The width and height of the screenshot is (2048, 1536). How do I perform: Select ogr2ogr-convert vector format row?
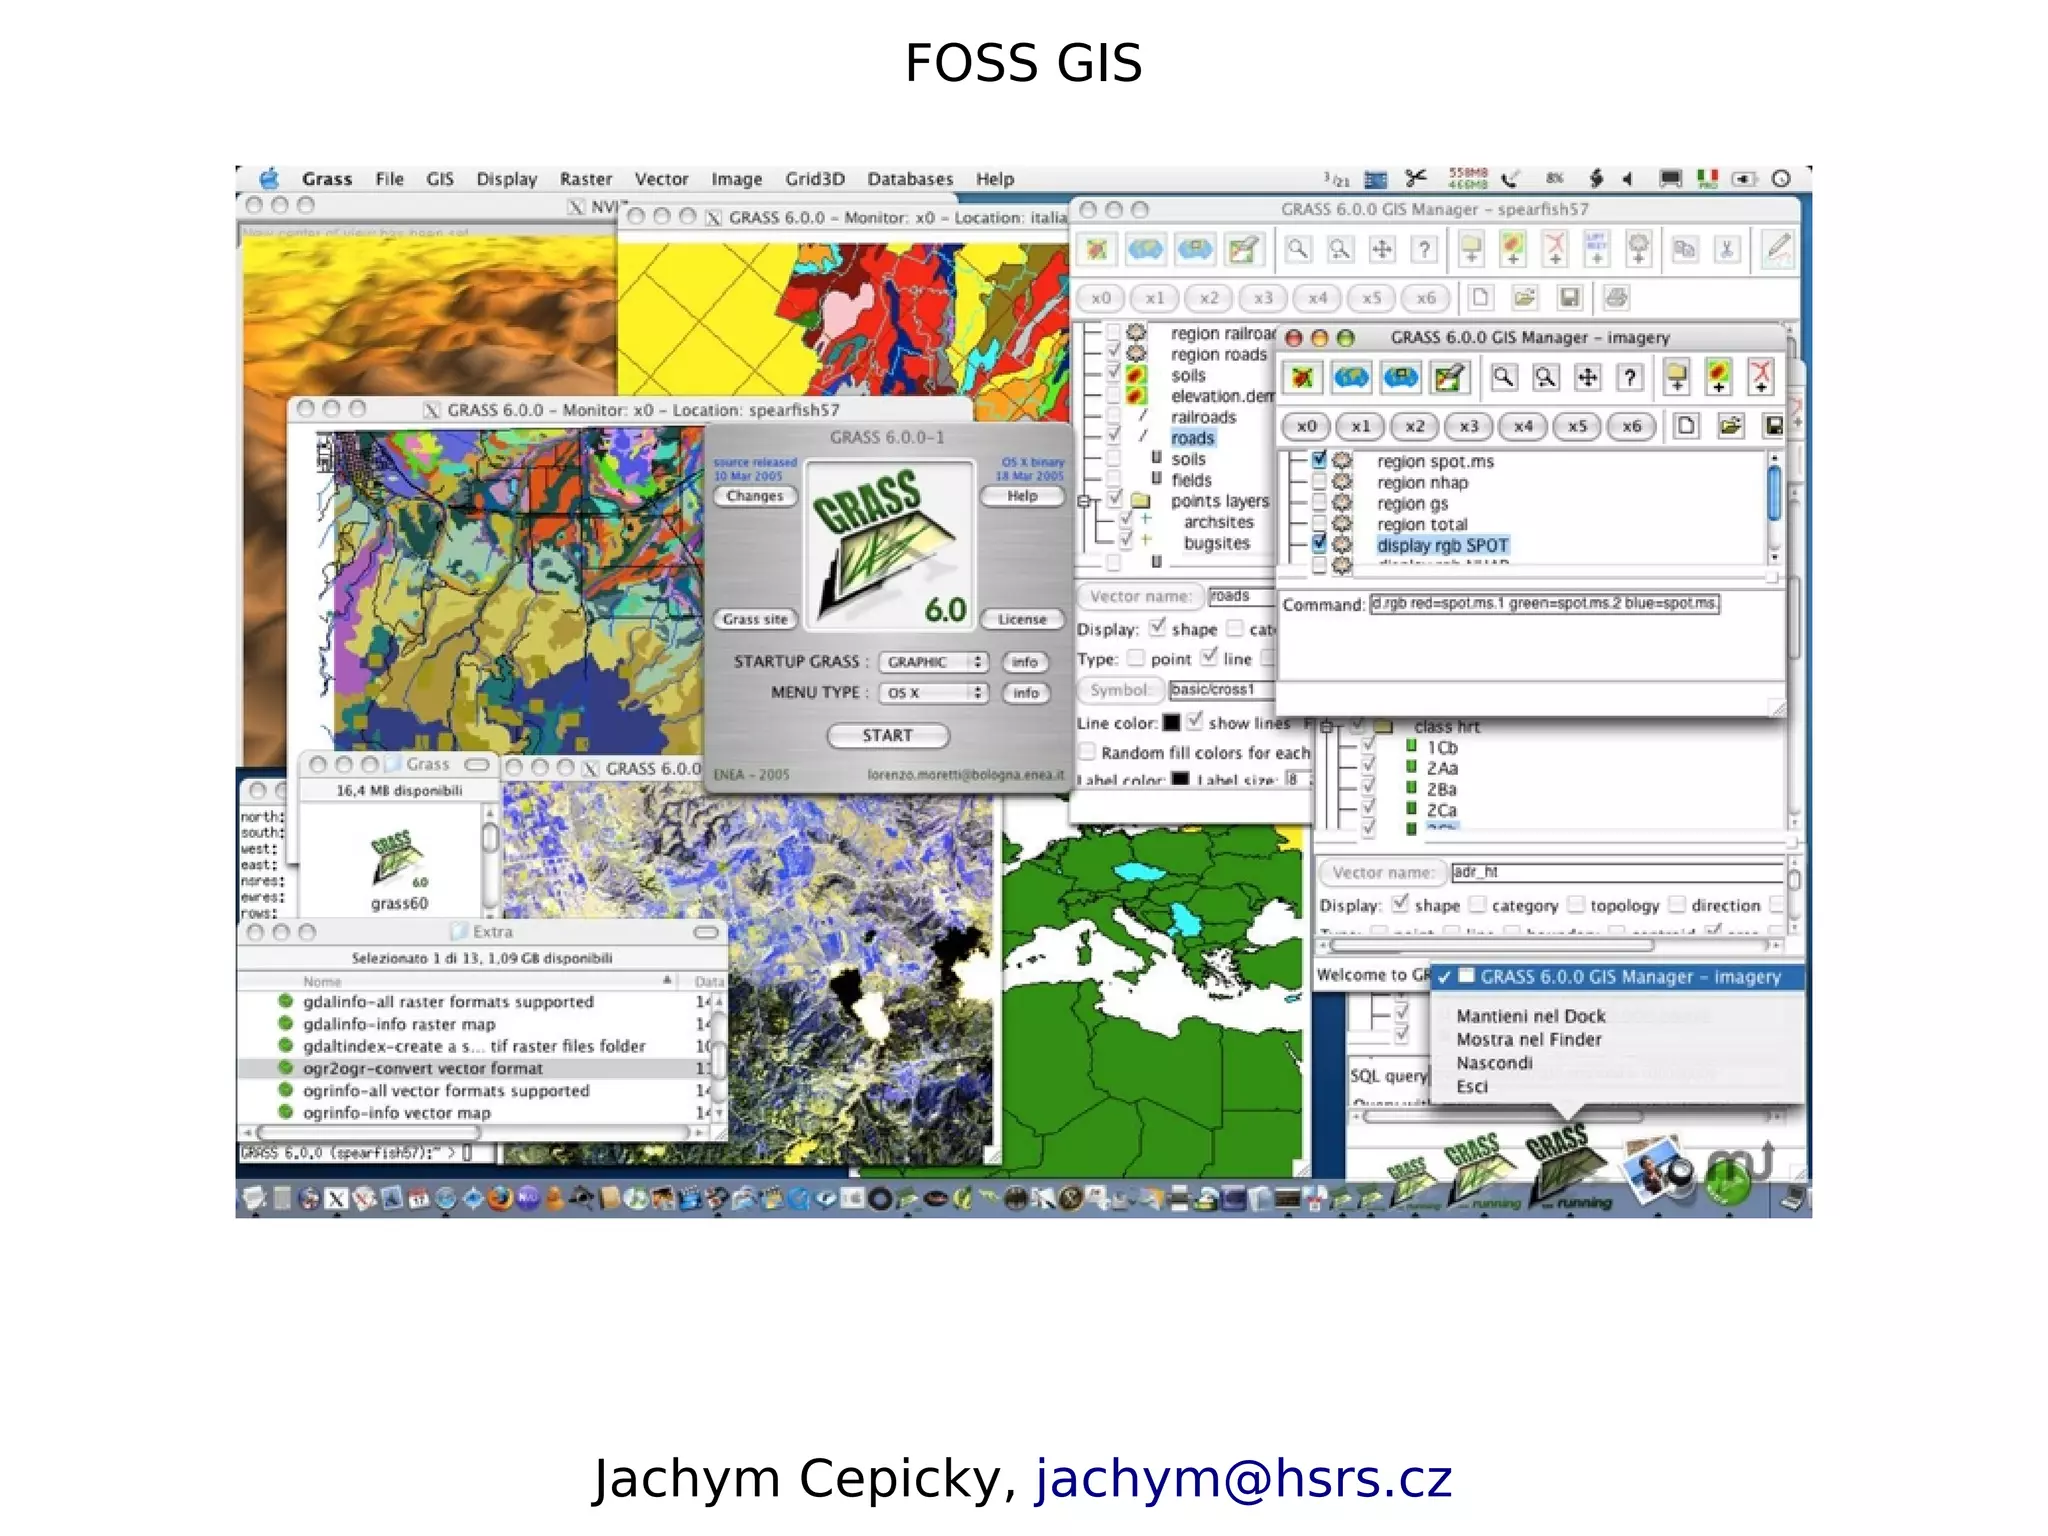(476, 1068)
